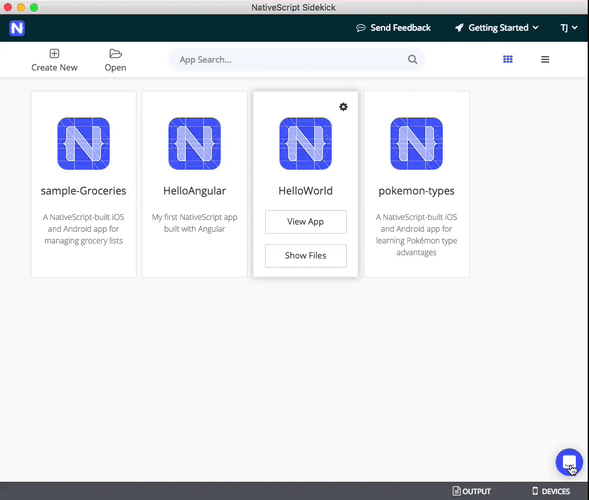Click View App on HelloWorld card

tap(306, 222)
